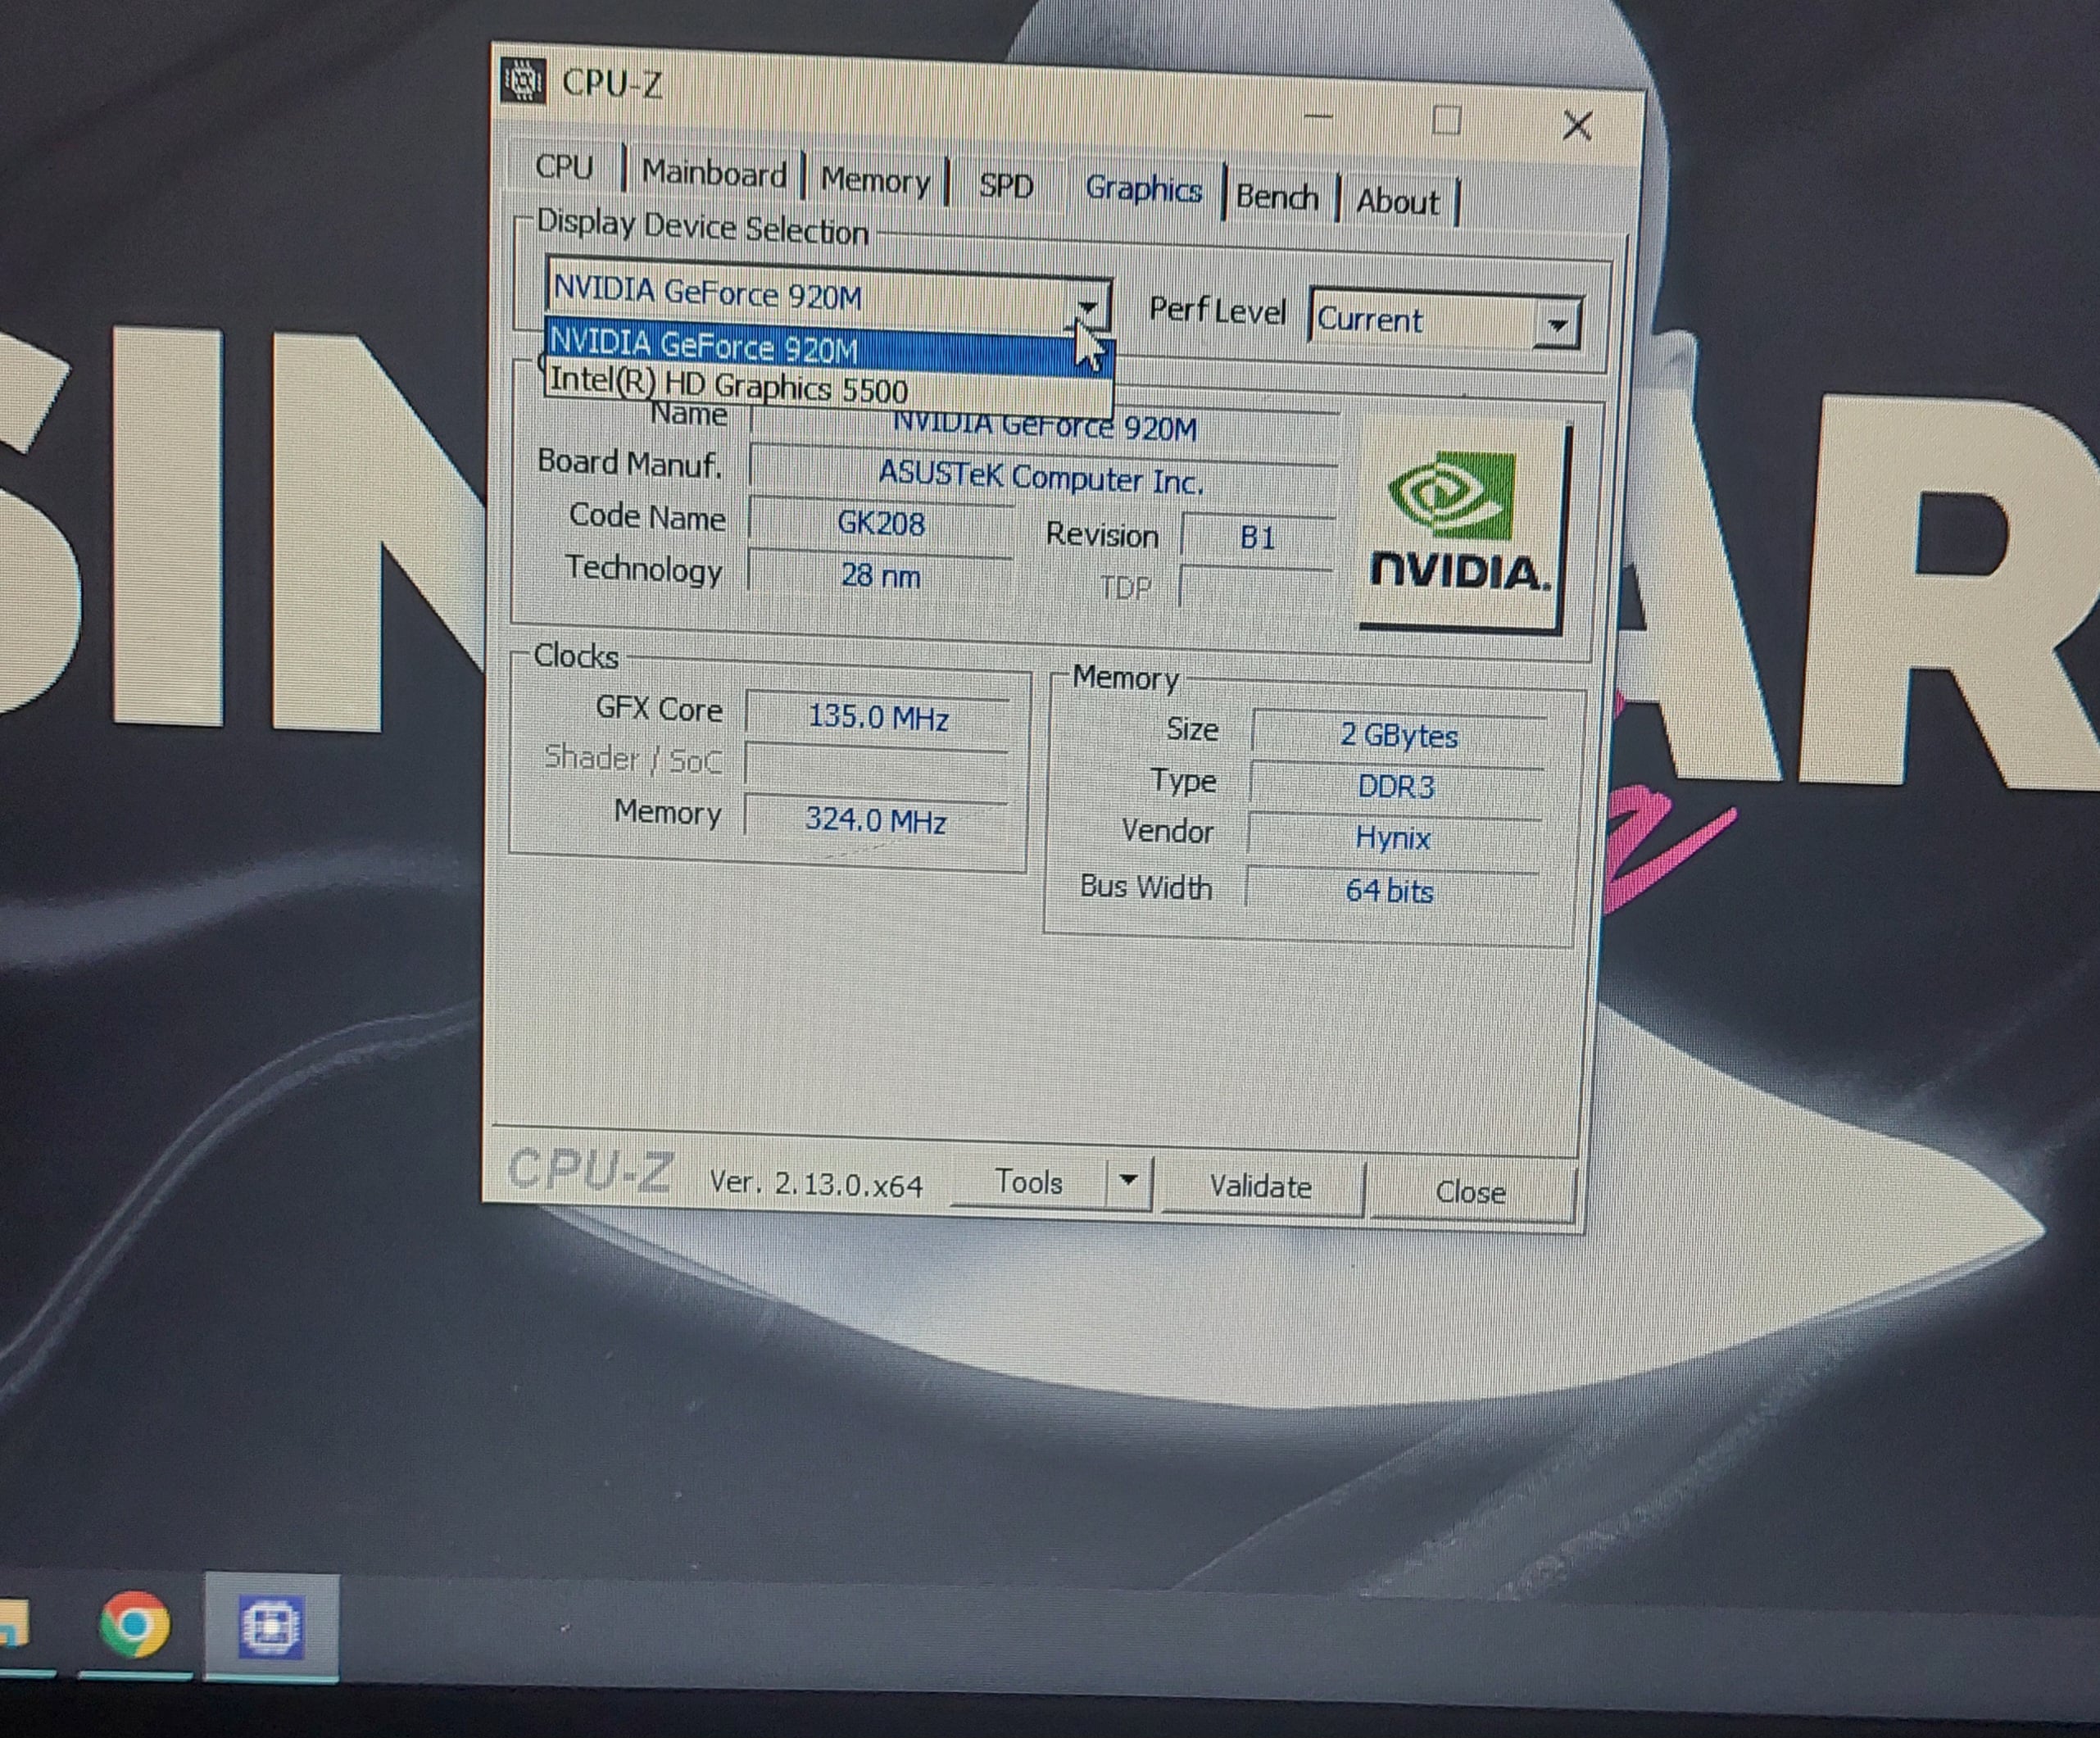Open Chrome from the taskbar
The height and width of the screenshot is (1738, 2100).
[x=135, y=1624]
